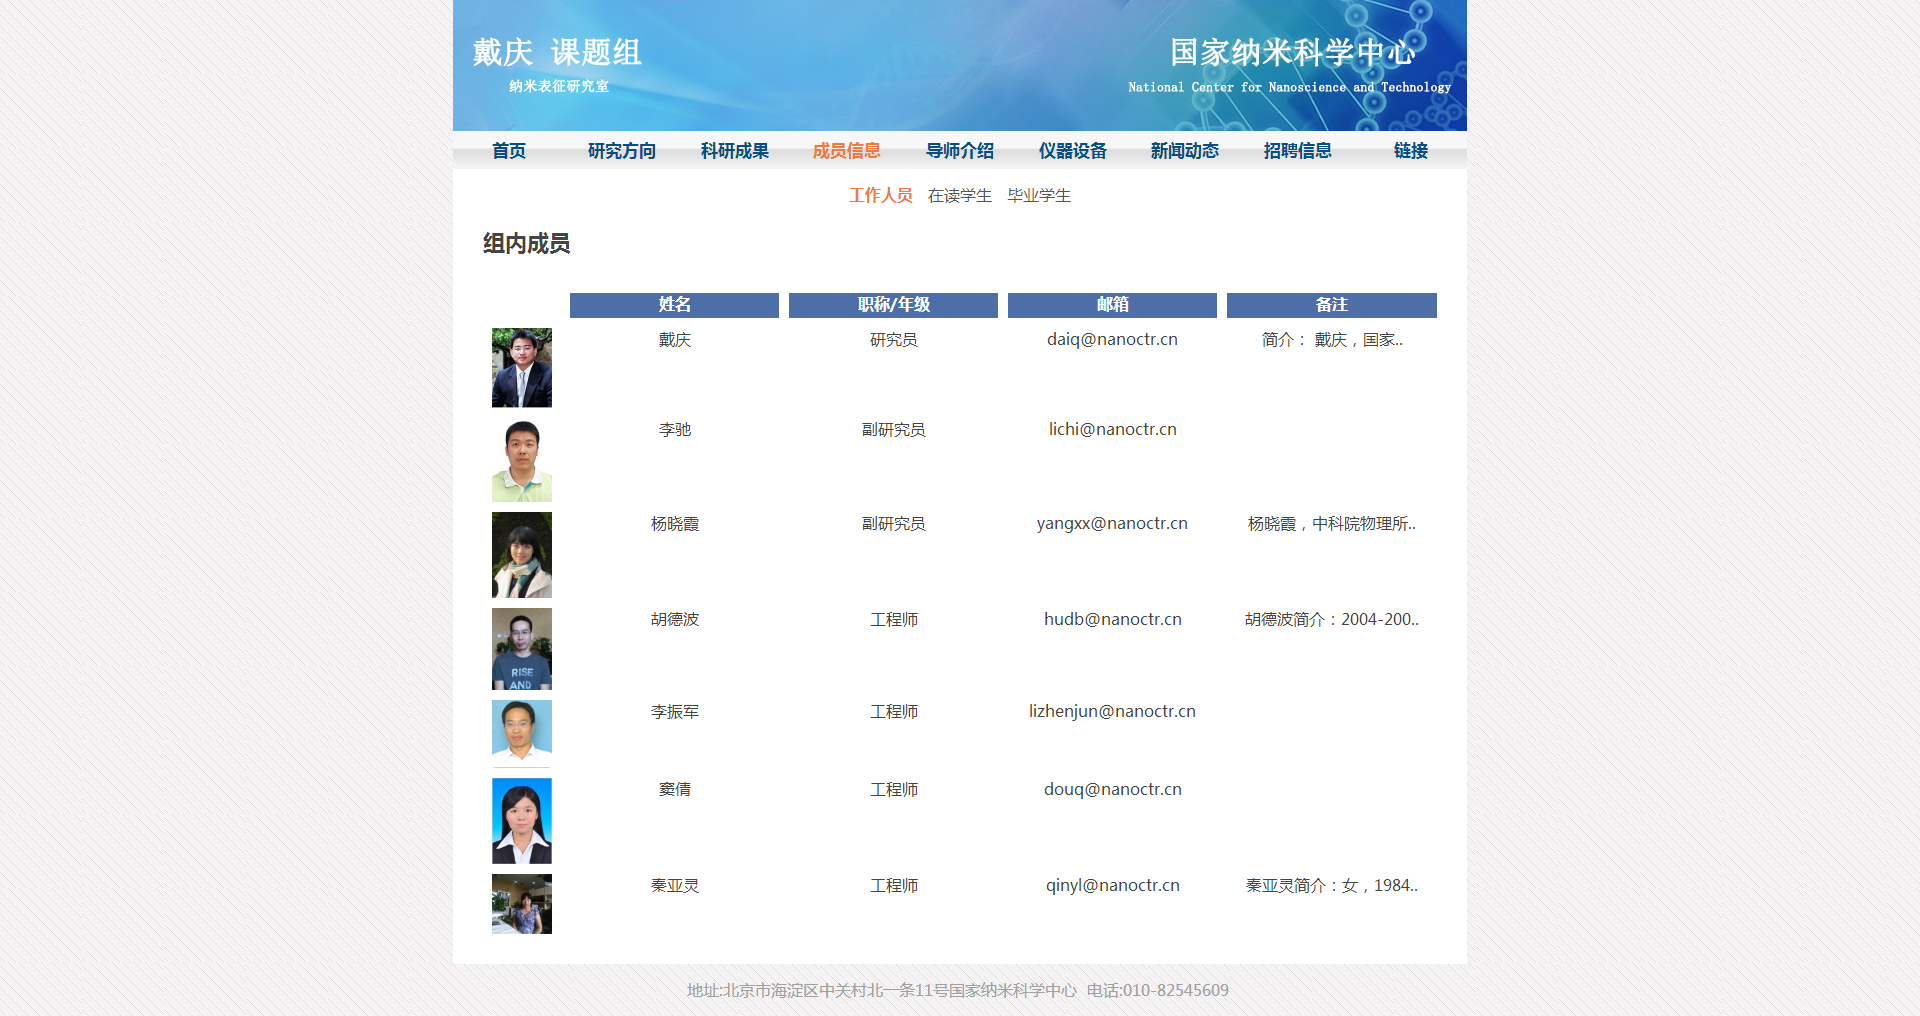Go to 研究方向 in navigation bar
Screen dimensions: 1920x1016
(622, 151)
